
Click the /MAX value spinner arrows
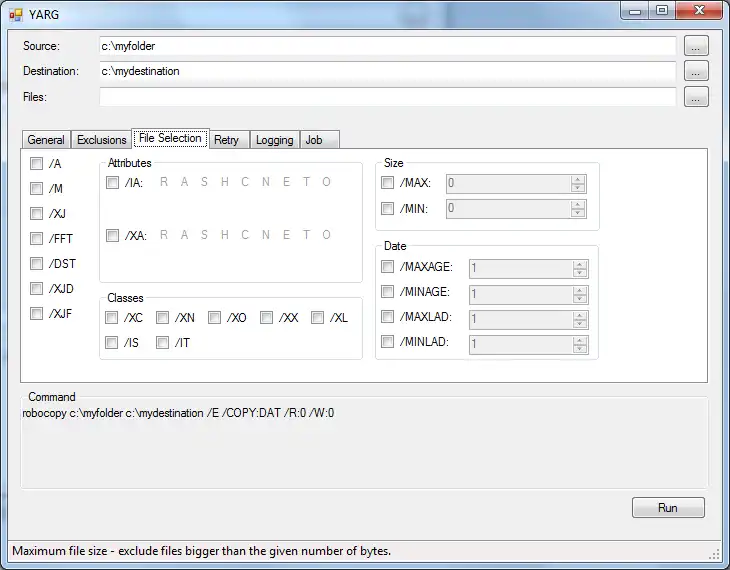(578, 183)
